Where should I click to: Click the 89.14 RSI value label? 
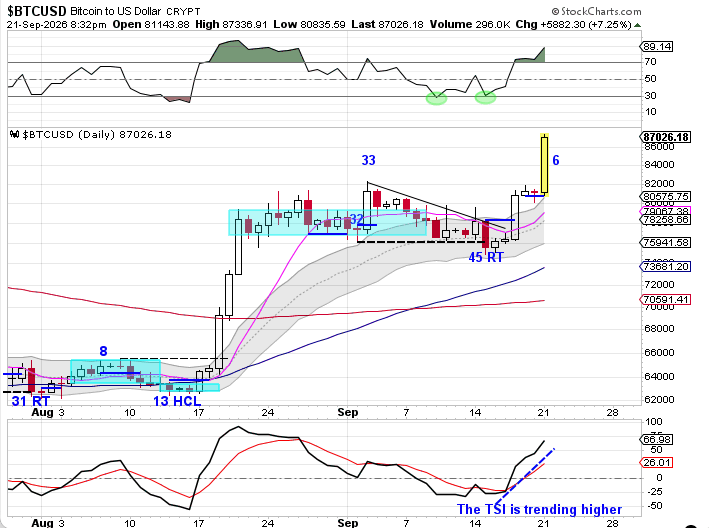657,47
